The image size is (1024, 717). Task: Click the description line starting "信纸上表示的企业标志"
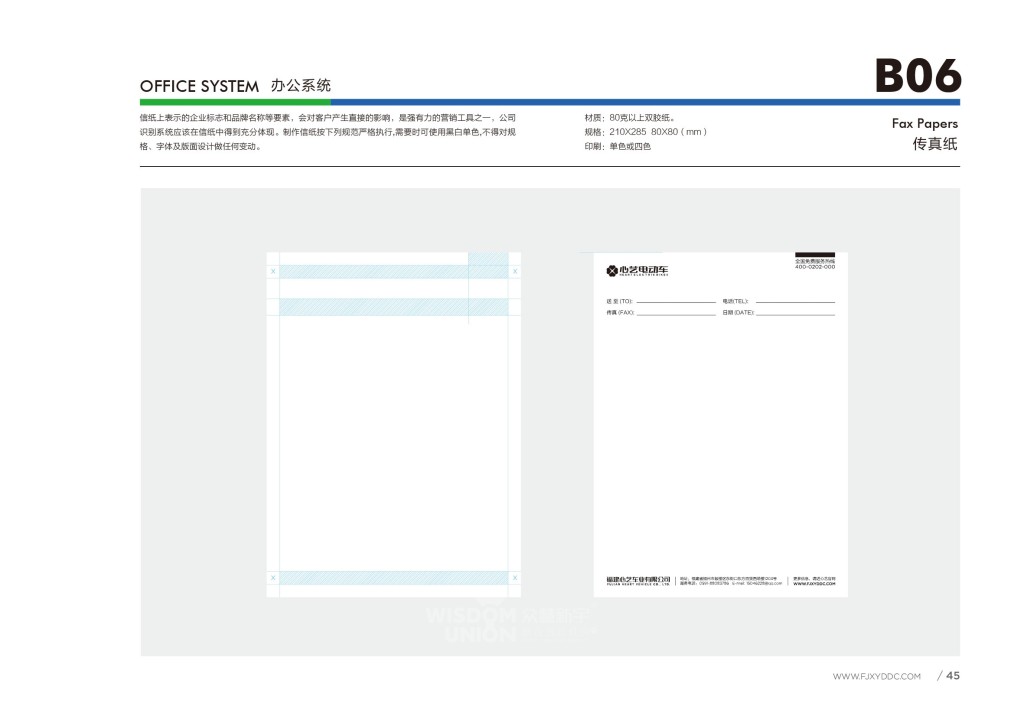tap(328, 118)
